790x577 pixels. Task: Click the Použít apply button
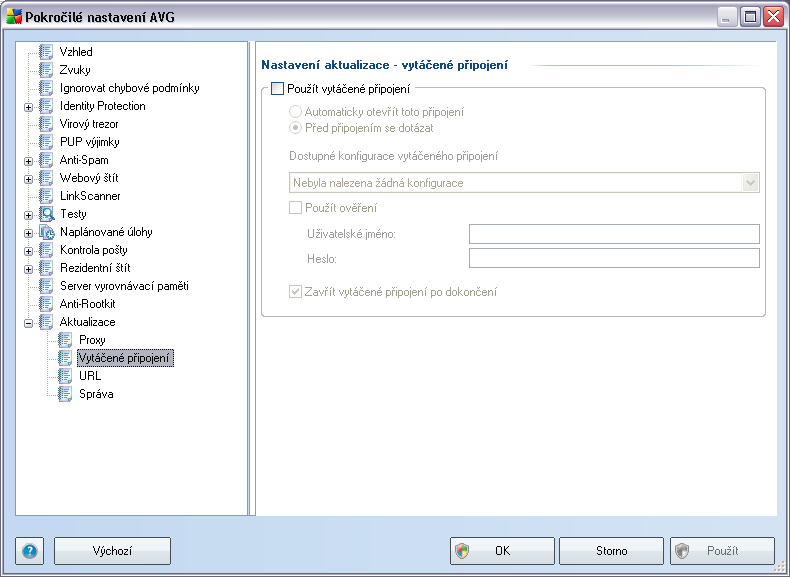[x=722, y=551]
